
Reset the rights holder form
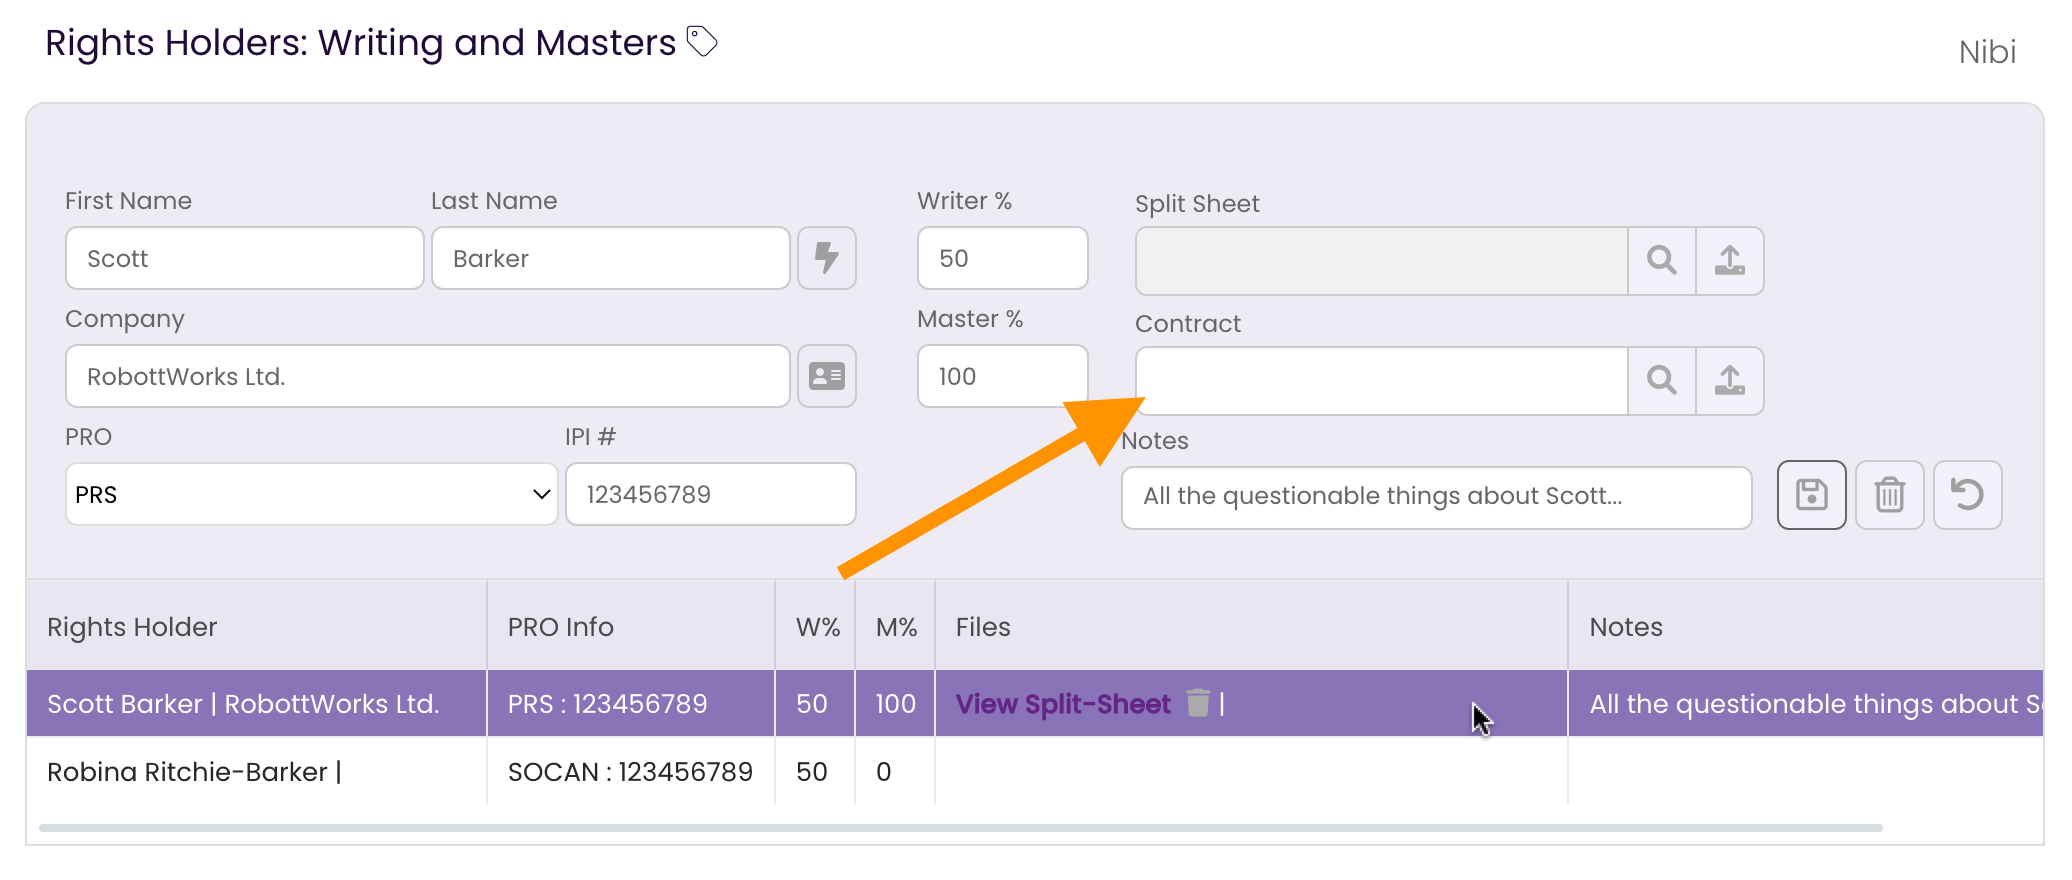1967,494
